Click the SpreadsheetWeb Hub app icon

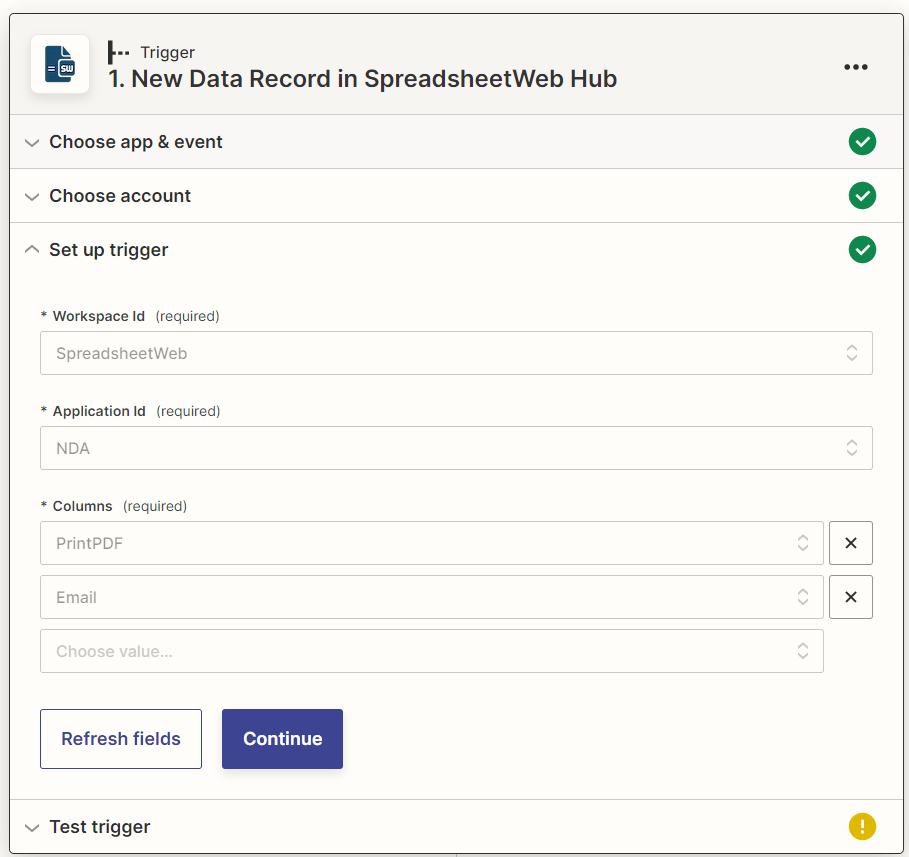(60, 64)
